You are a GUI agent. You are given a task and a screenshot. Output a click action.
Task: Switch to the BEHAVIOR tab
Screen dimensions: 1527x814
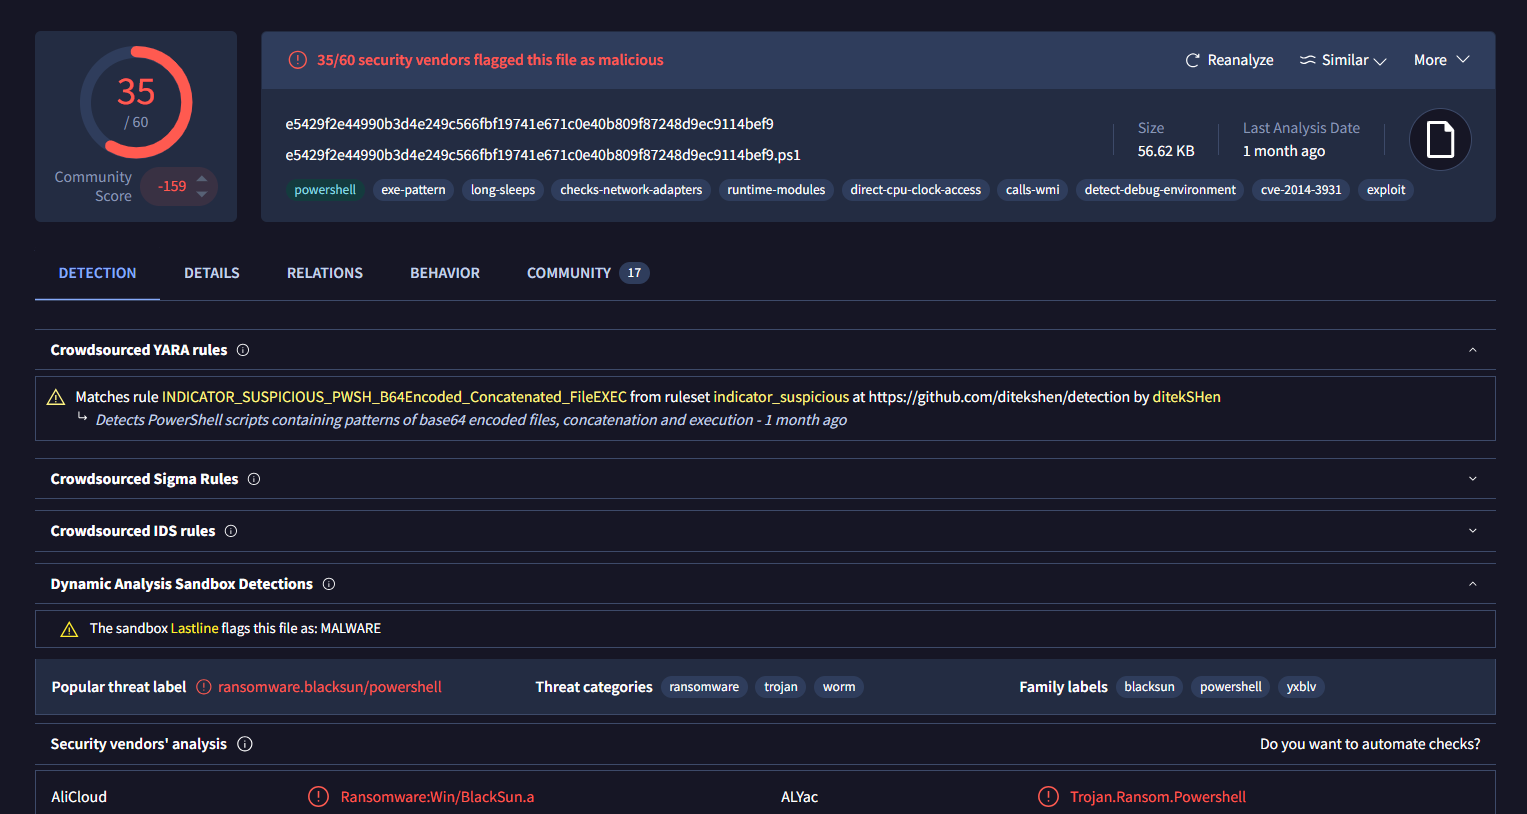pyautogui.click(x=444, y=273)
